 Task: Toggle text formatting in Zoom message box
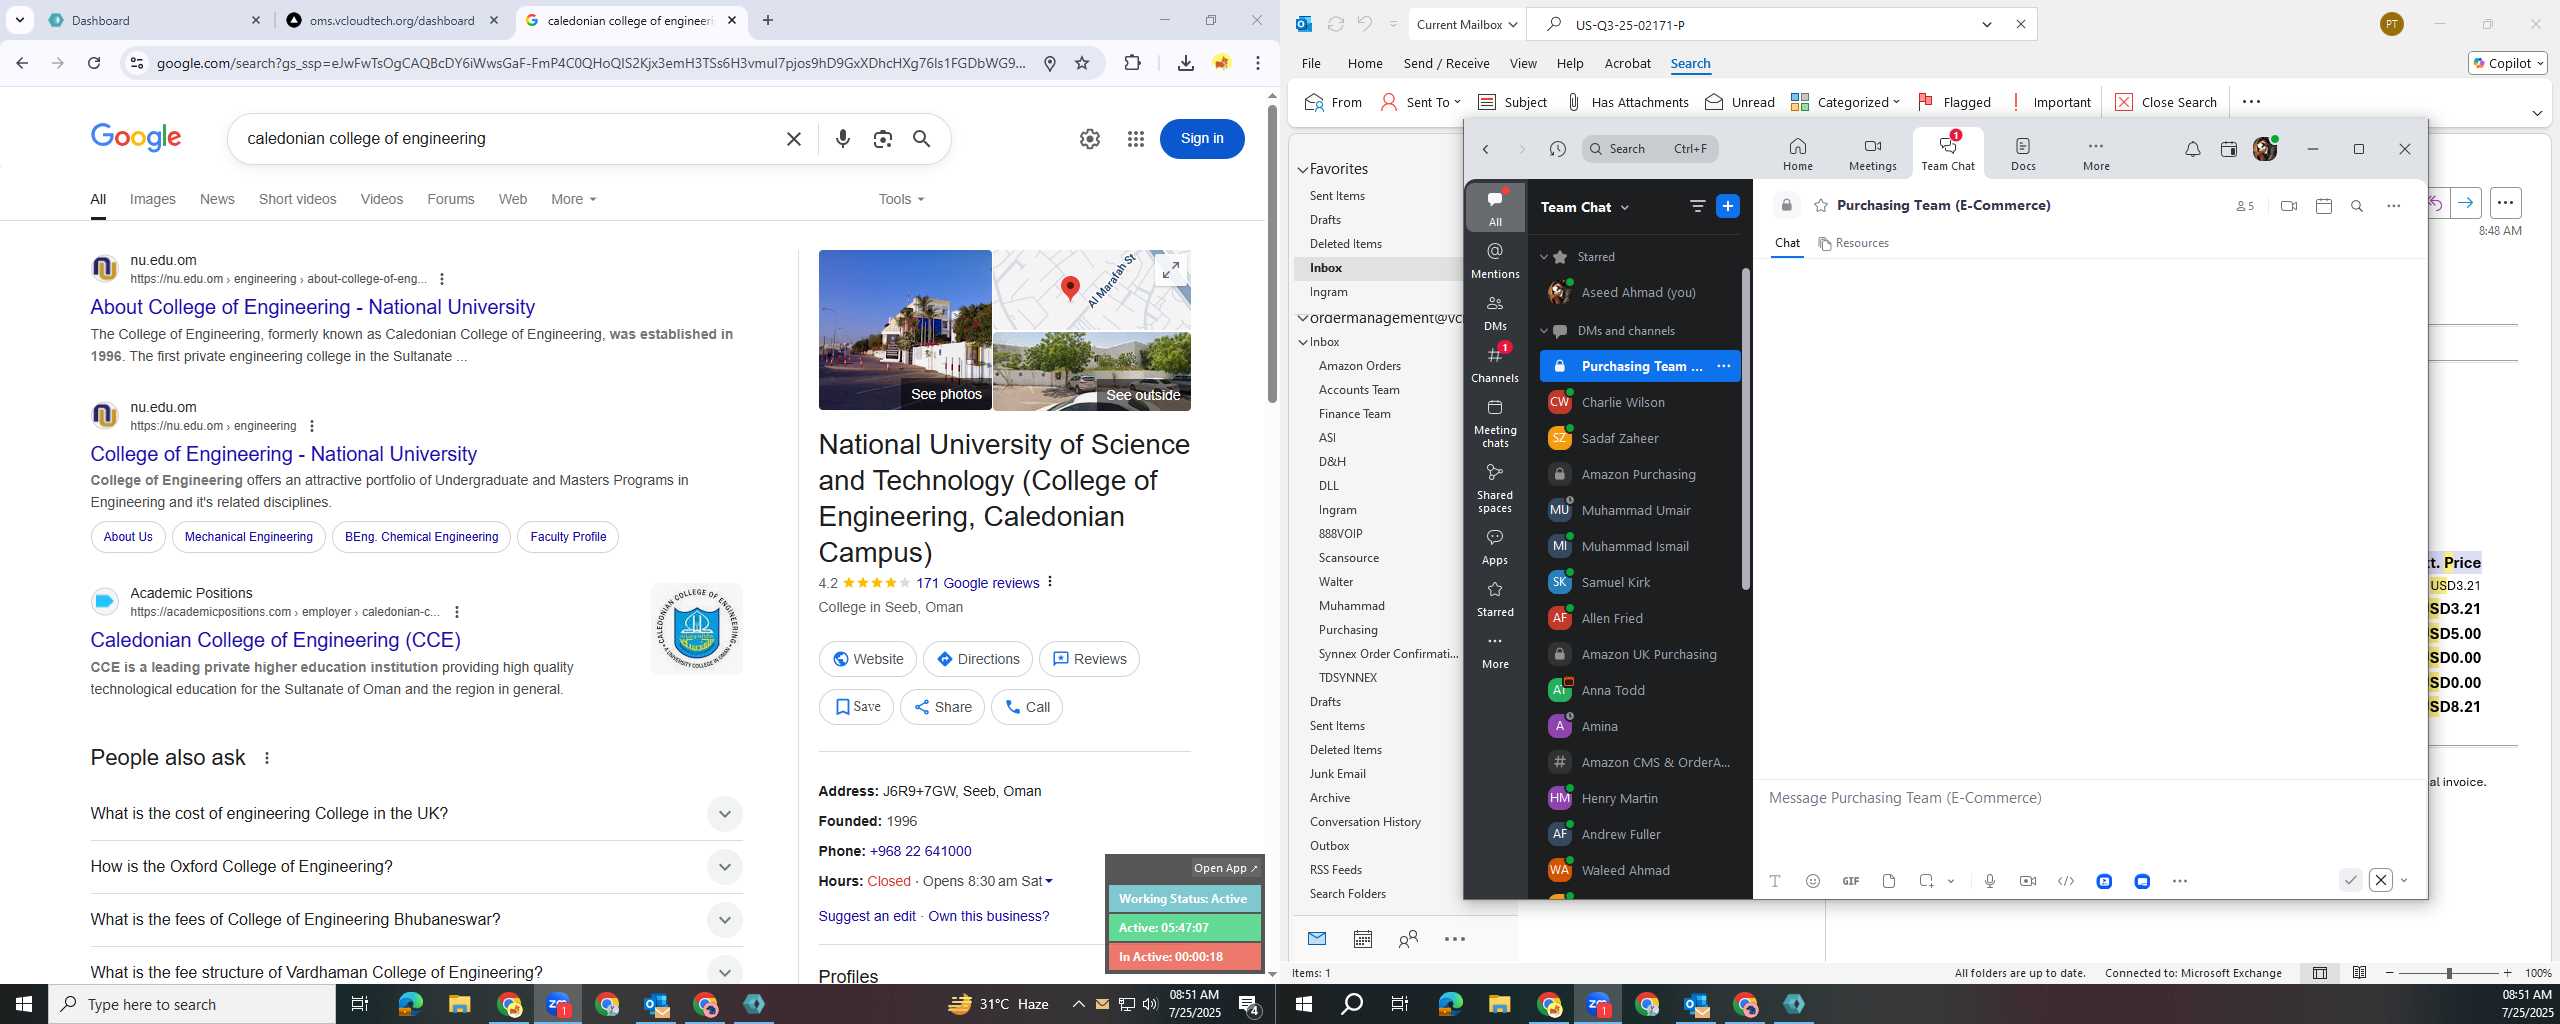click(1775, 881)
